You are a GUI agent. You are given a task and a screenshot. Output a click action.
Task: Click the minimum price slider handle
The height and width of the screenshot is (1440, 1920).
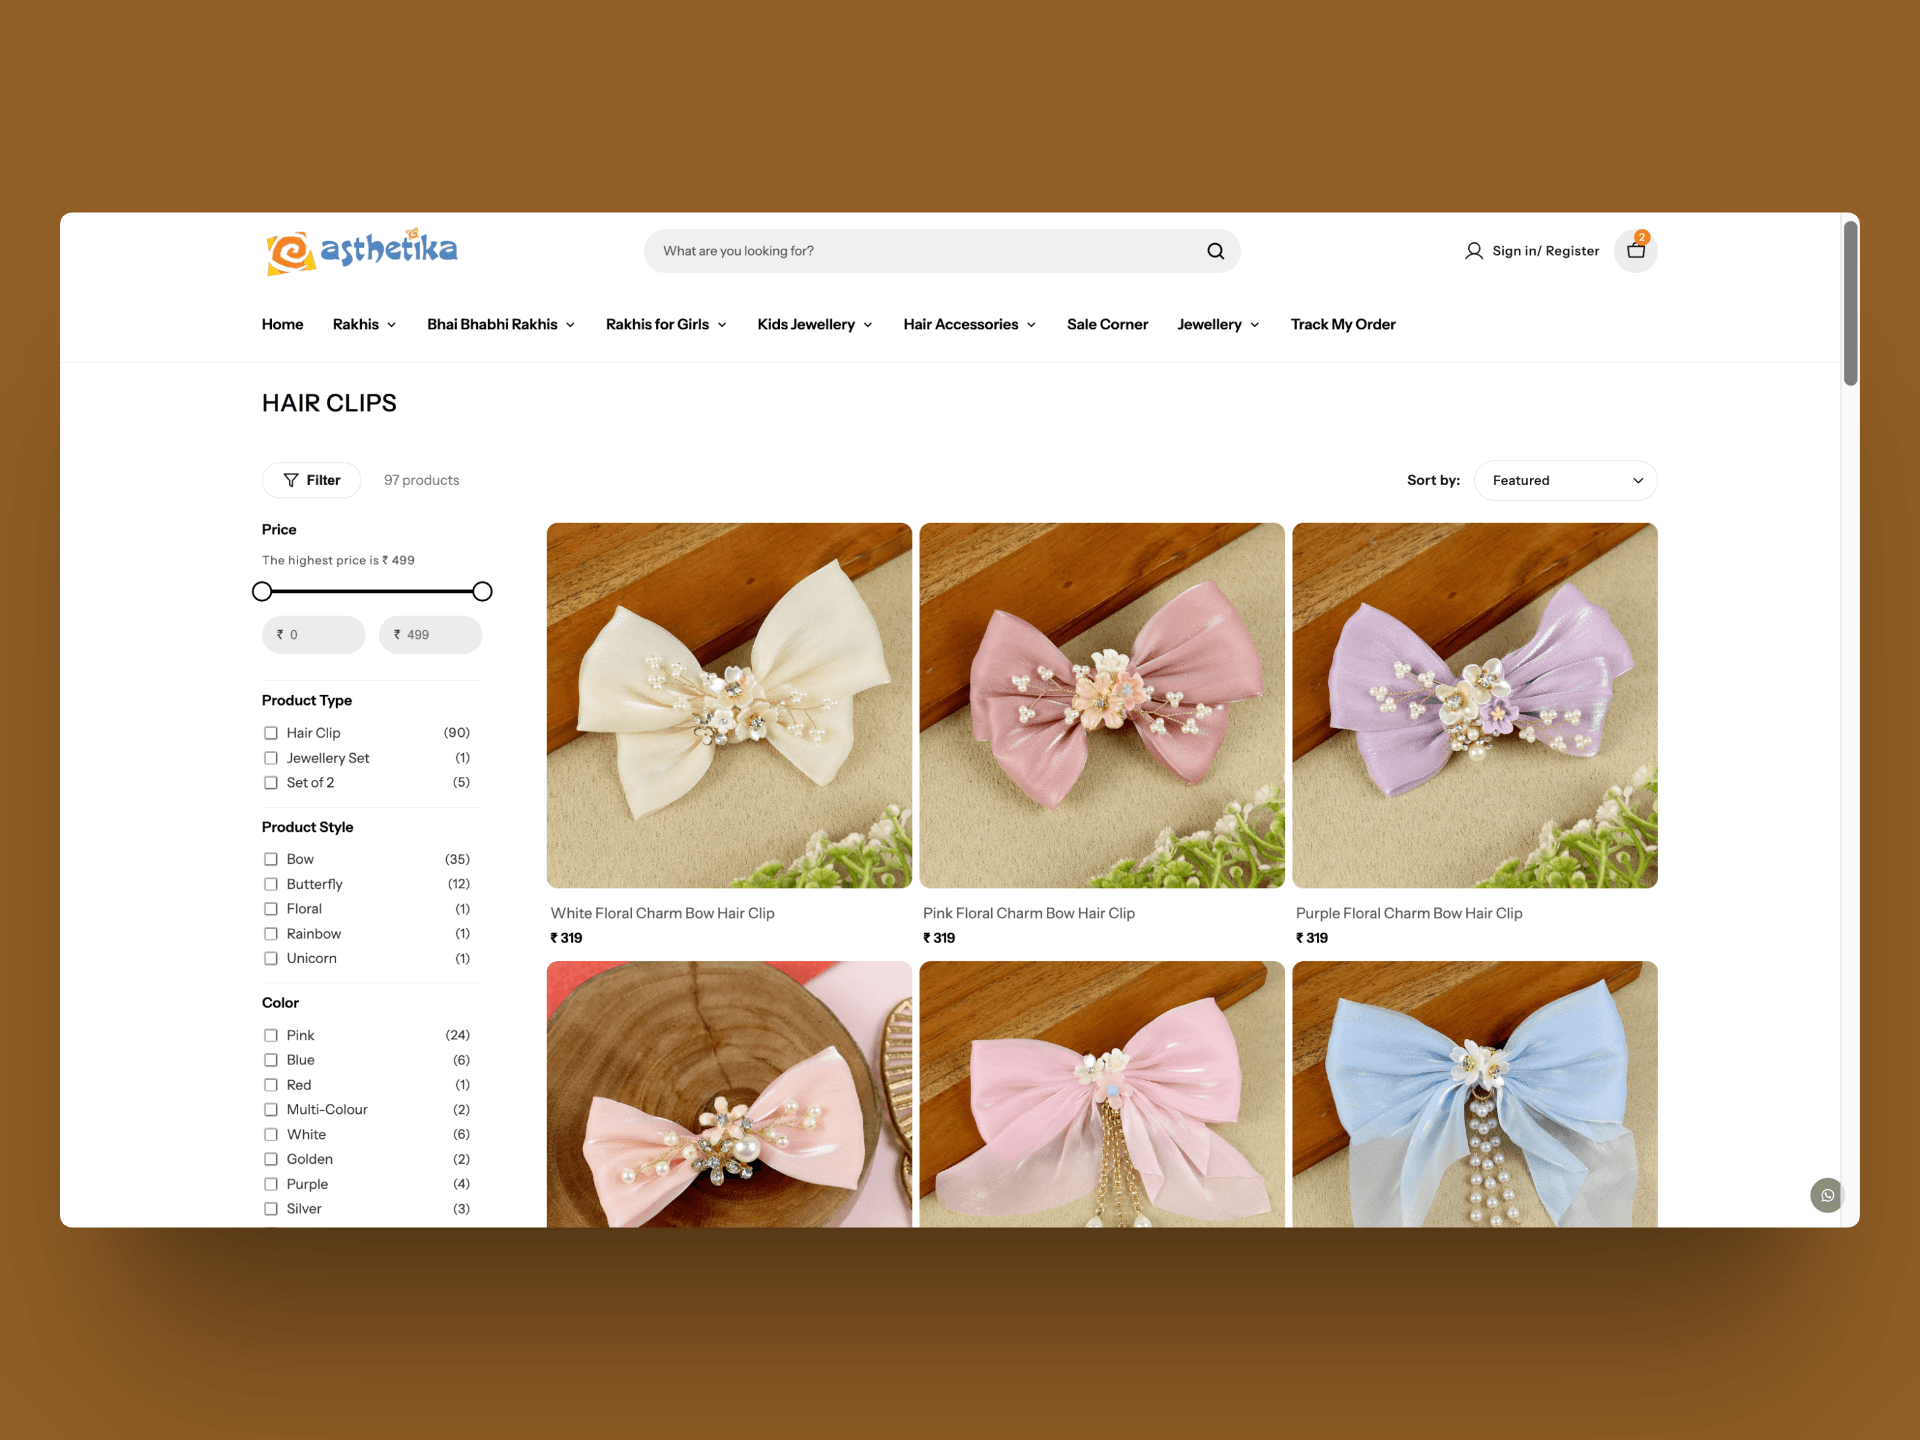[x=262, y=591]
